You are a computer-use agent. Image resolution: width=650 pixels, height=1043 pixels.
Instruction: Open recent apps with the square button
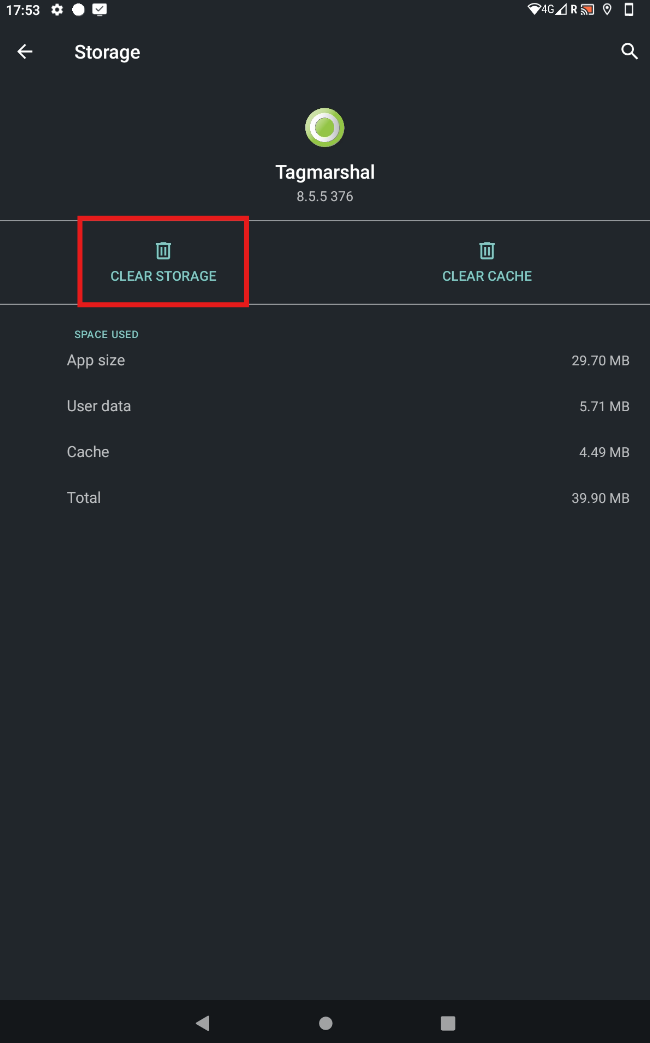point(448,1023)
